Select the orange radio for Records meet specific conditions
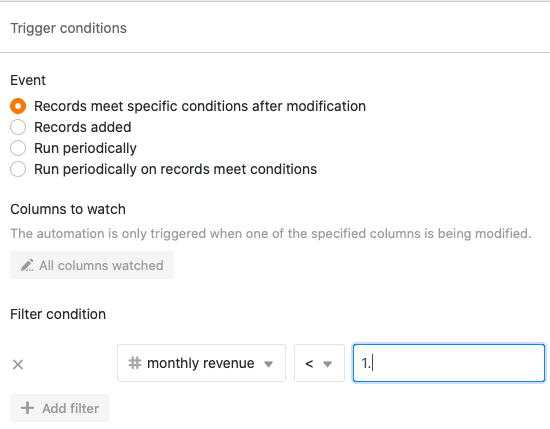The height and width of the screenshot is (429, 550). click(x=18, y=106)
